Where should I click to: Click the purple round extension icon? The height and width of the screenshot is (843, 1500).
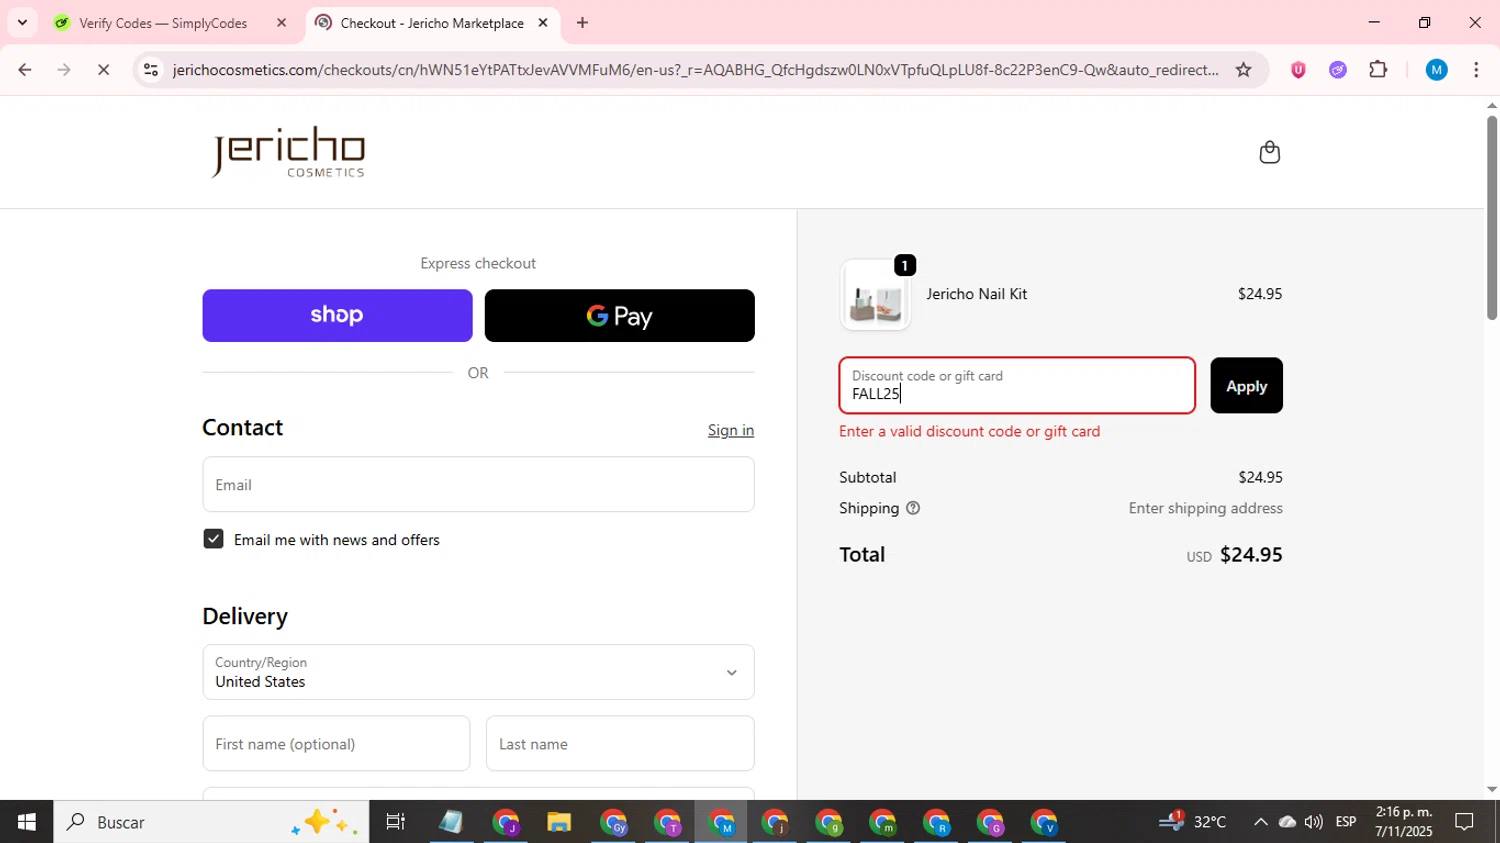tap(1338, 69)
